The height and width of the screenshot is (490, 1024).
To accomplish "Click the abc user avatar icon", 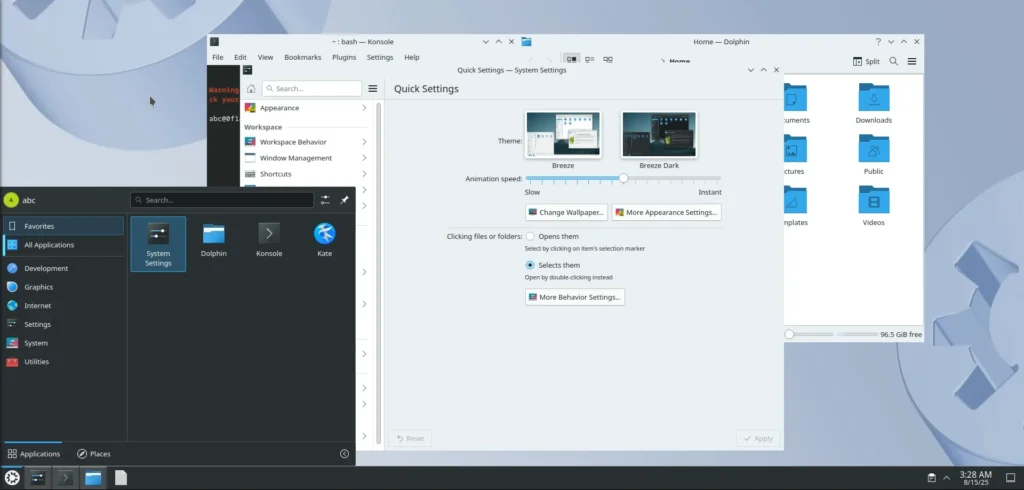I will click(x=10, y=200).
